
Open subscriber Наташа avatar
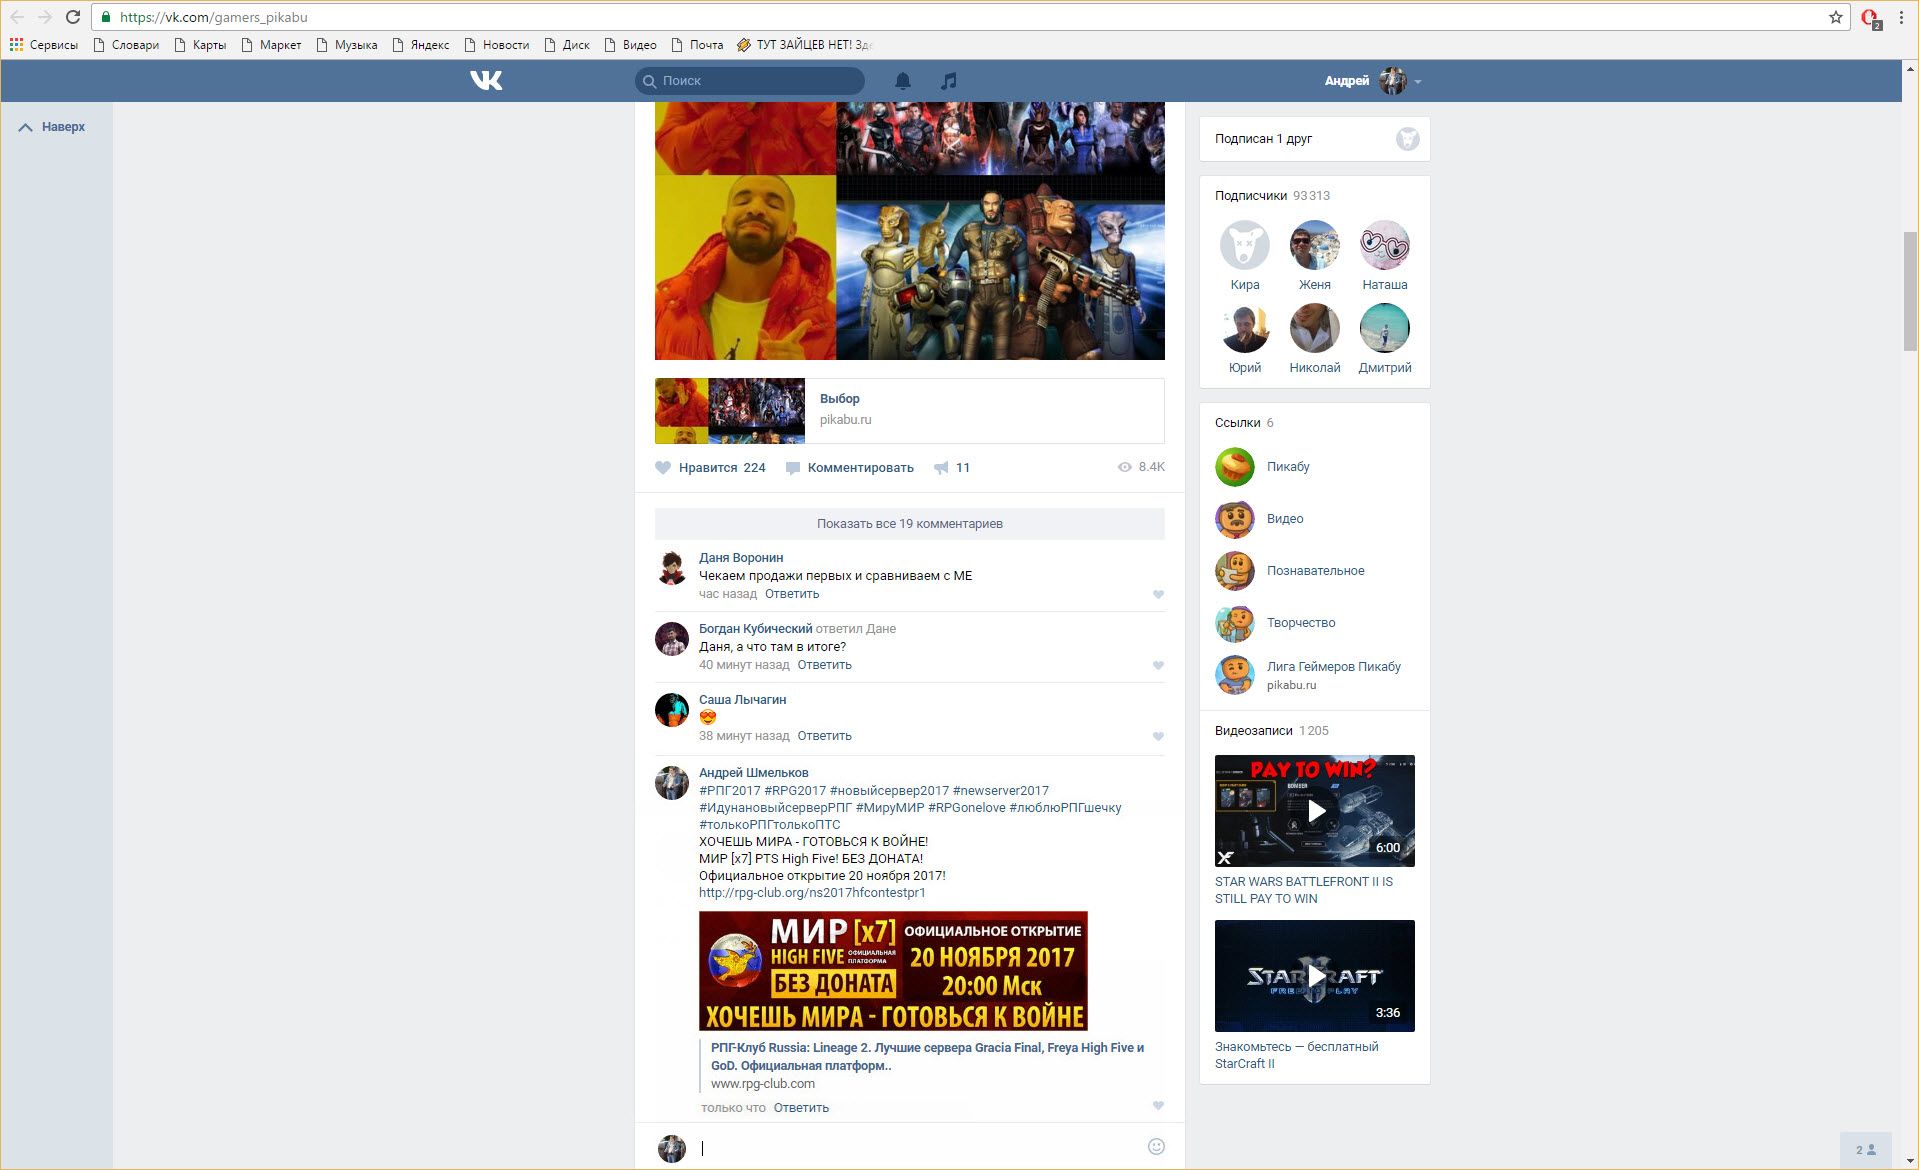[1384, 245]
